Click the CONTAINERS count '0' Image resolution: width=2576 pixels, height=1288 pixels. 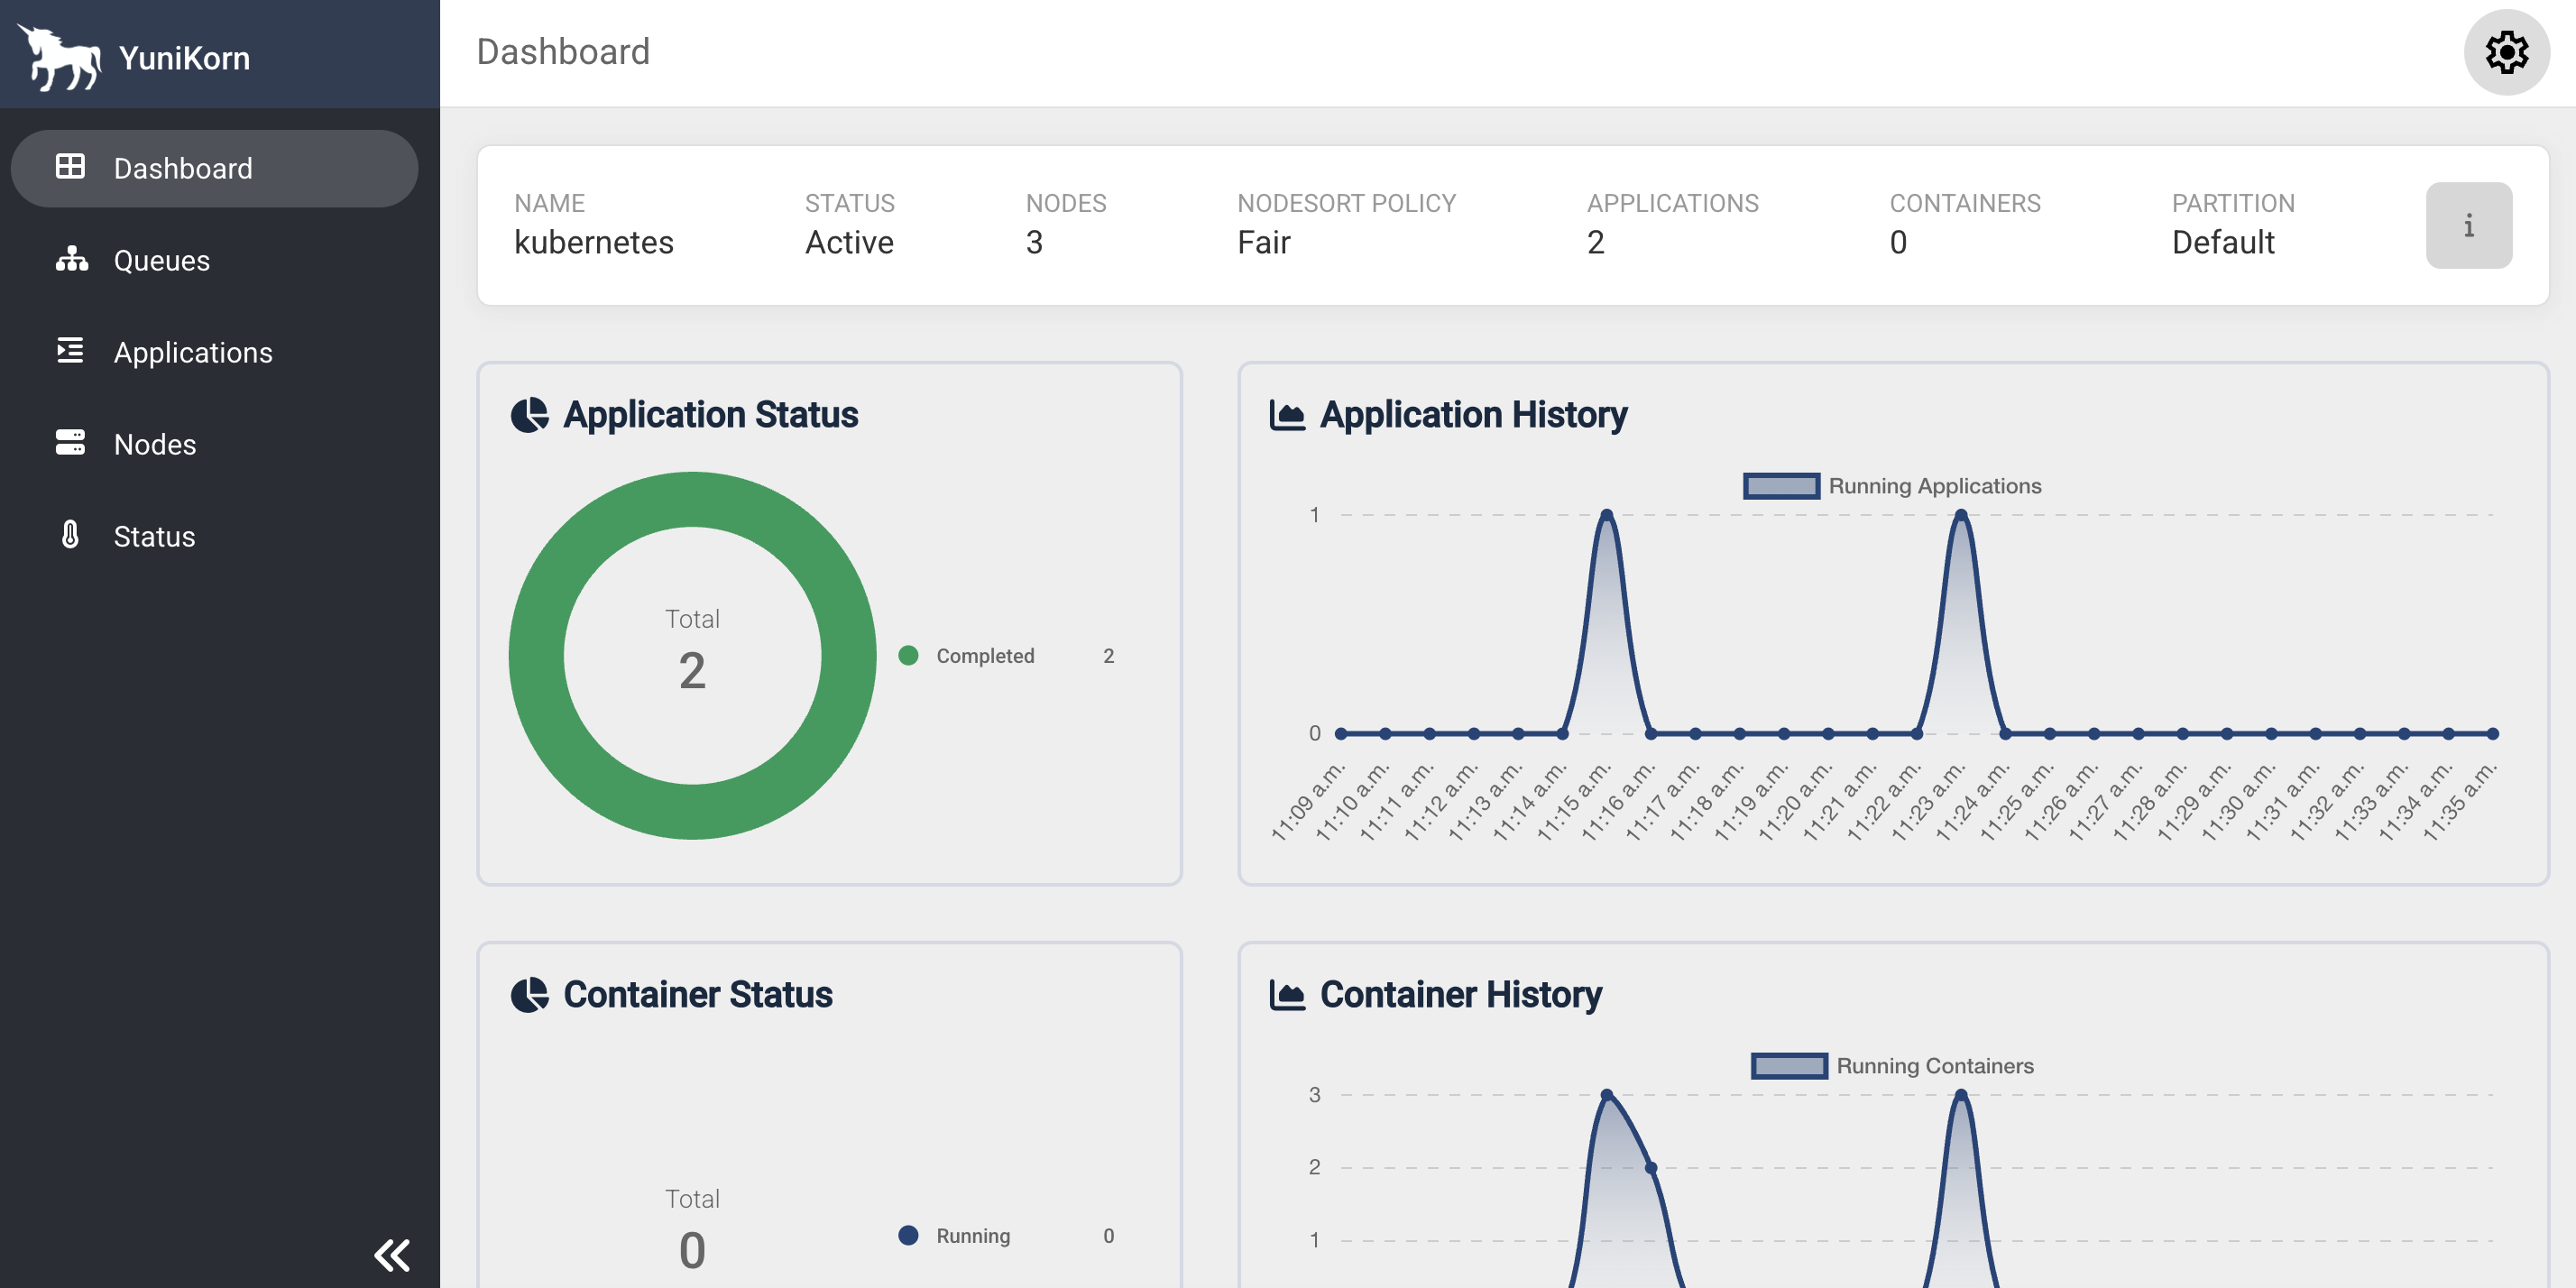(x=1898, y=242)
